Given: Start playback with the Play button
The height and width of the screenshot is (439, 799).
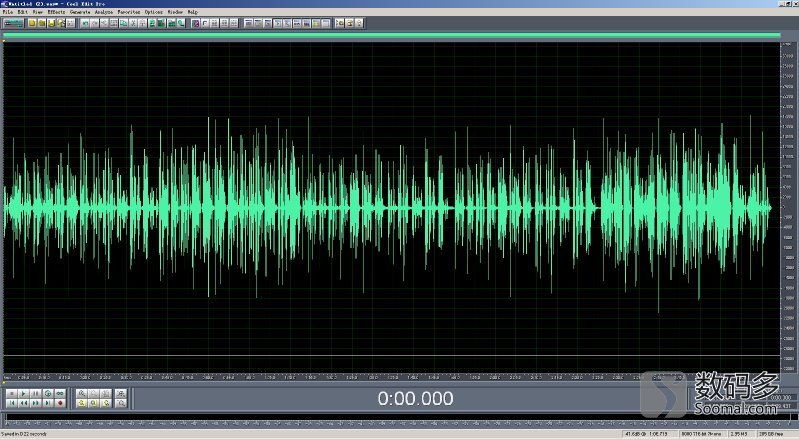Looking at the screenshot, I should pos(23,394).
